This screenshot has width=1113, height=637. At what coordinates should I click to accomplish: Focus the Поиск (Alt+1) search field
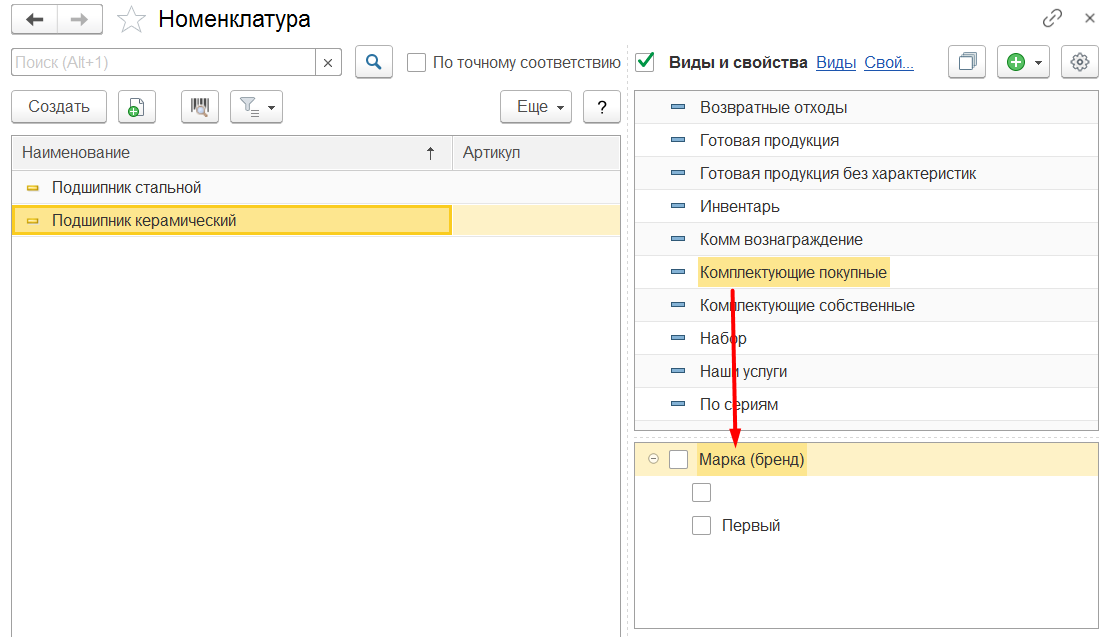[163, 62]
